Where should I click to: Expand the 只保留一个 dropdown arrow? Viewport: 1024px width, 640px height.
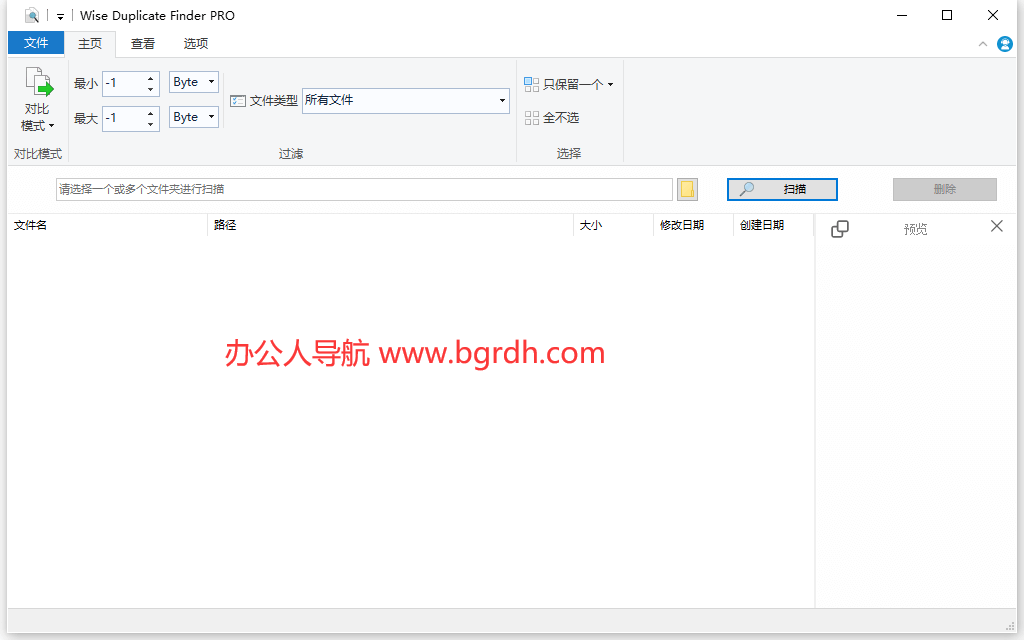[610, 84]
